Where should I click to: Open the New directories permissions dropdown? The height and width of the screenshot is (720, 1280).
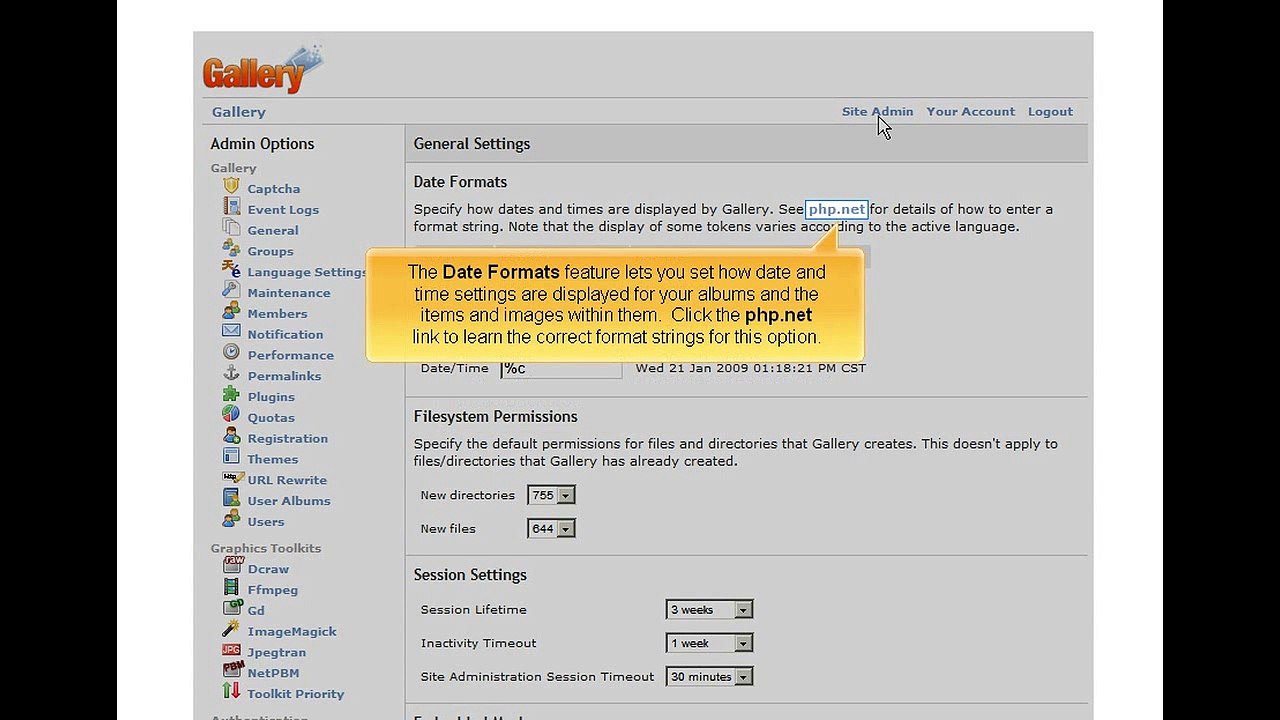coord(551,495)
